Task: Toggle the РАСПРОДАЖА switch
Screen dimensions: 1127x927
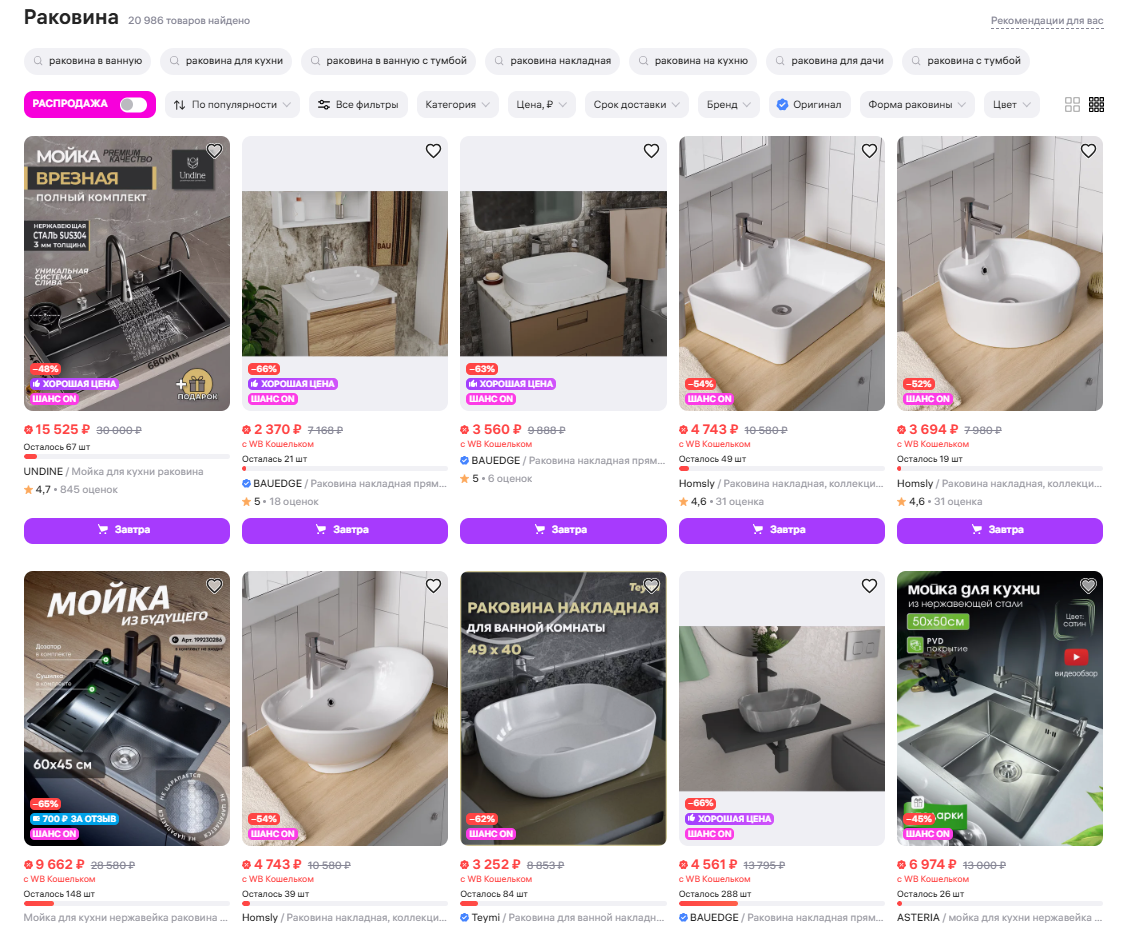Action: [x=133, y=105]
